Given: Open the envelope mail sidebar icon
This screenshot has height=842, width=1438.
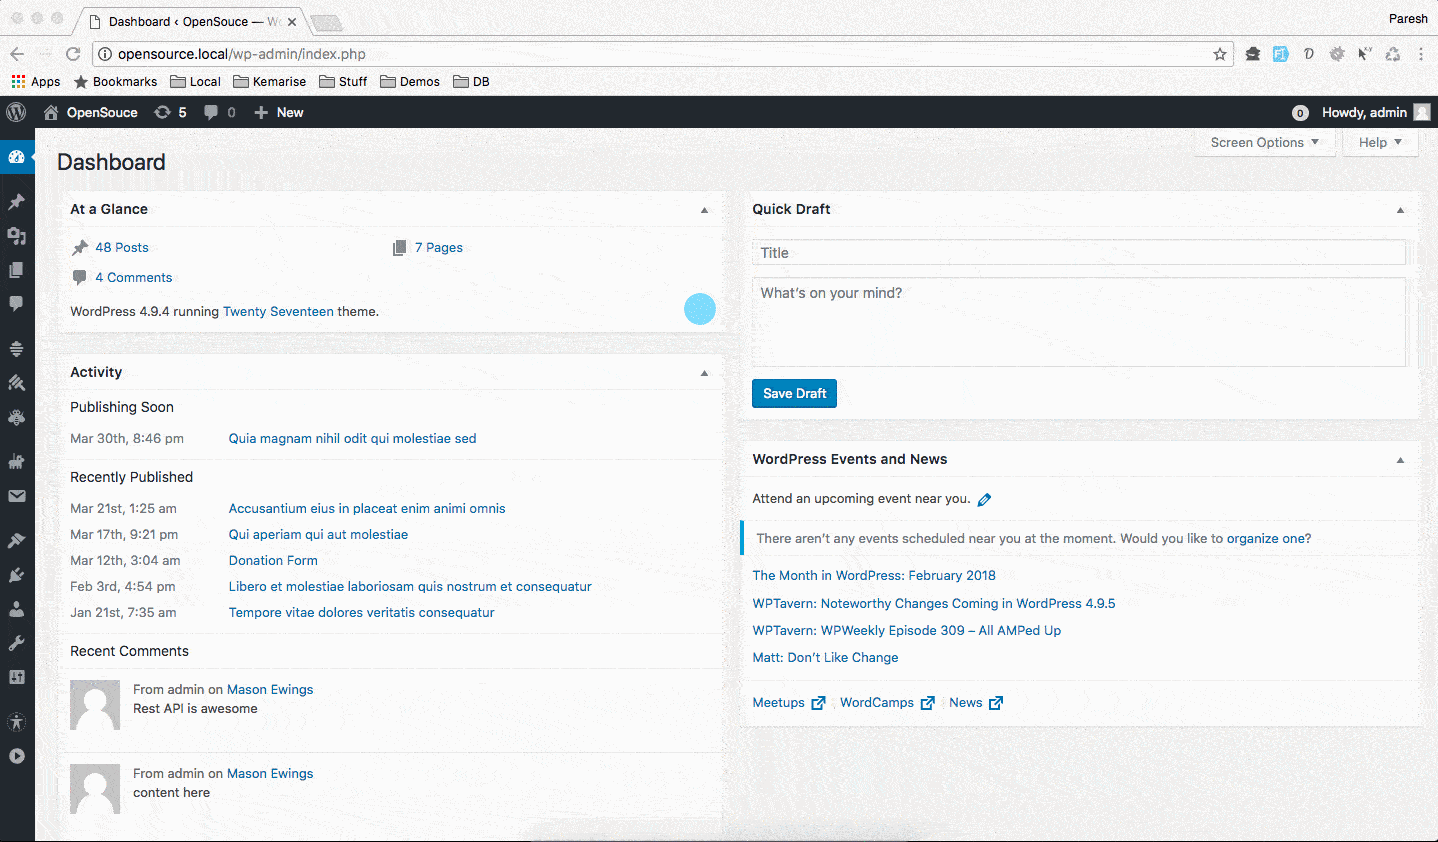Looking at the screenshot, I should tap(16, 496).
